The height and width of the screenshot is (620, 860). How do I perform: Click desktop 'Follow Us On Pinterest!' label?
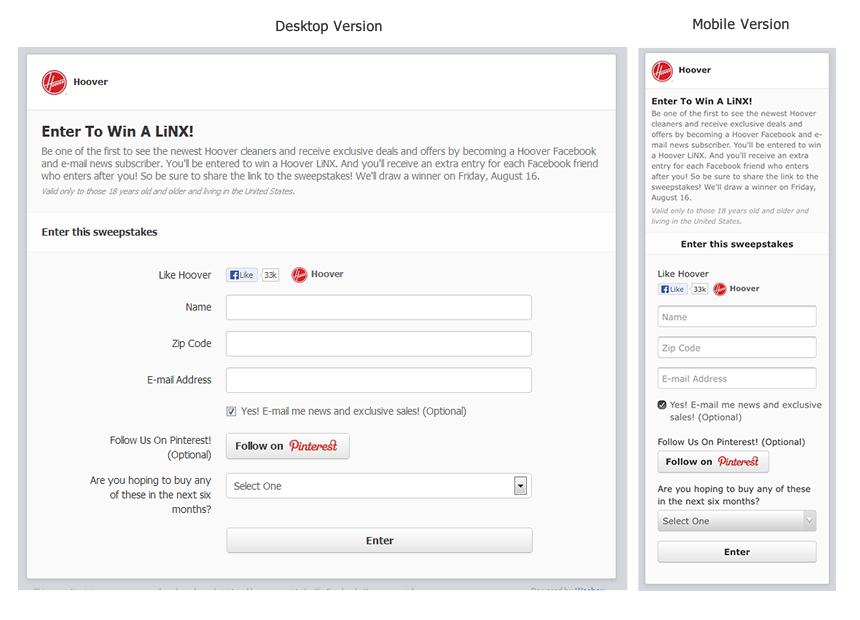(x=160, y=448)
